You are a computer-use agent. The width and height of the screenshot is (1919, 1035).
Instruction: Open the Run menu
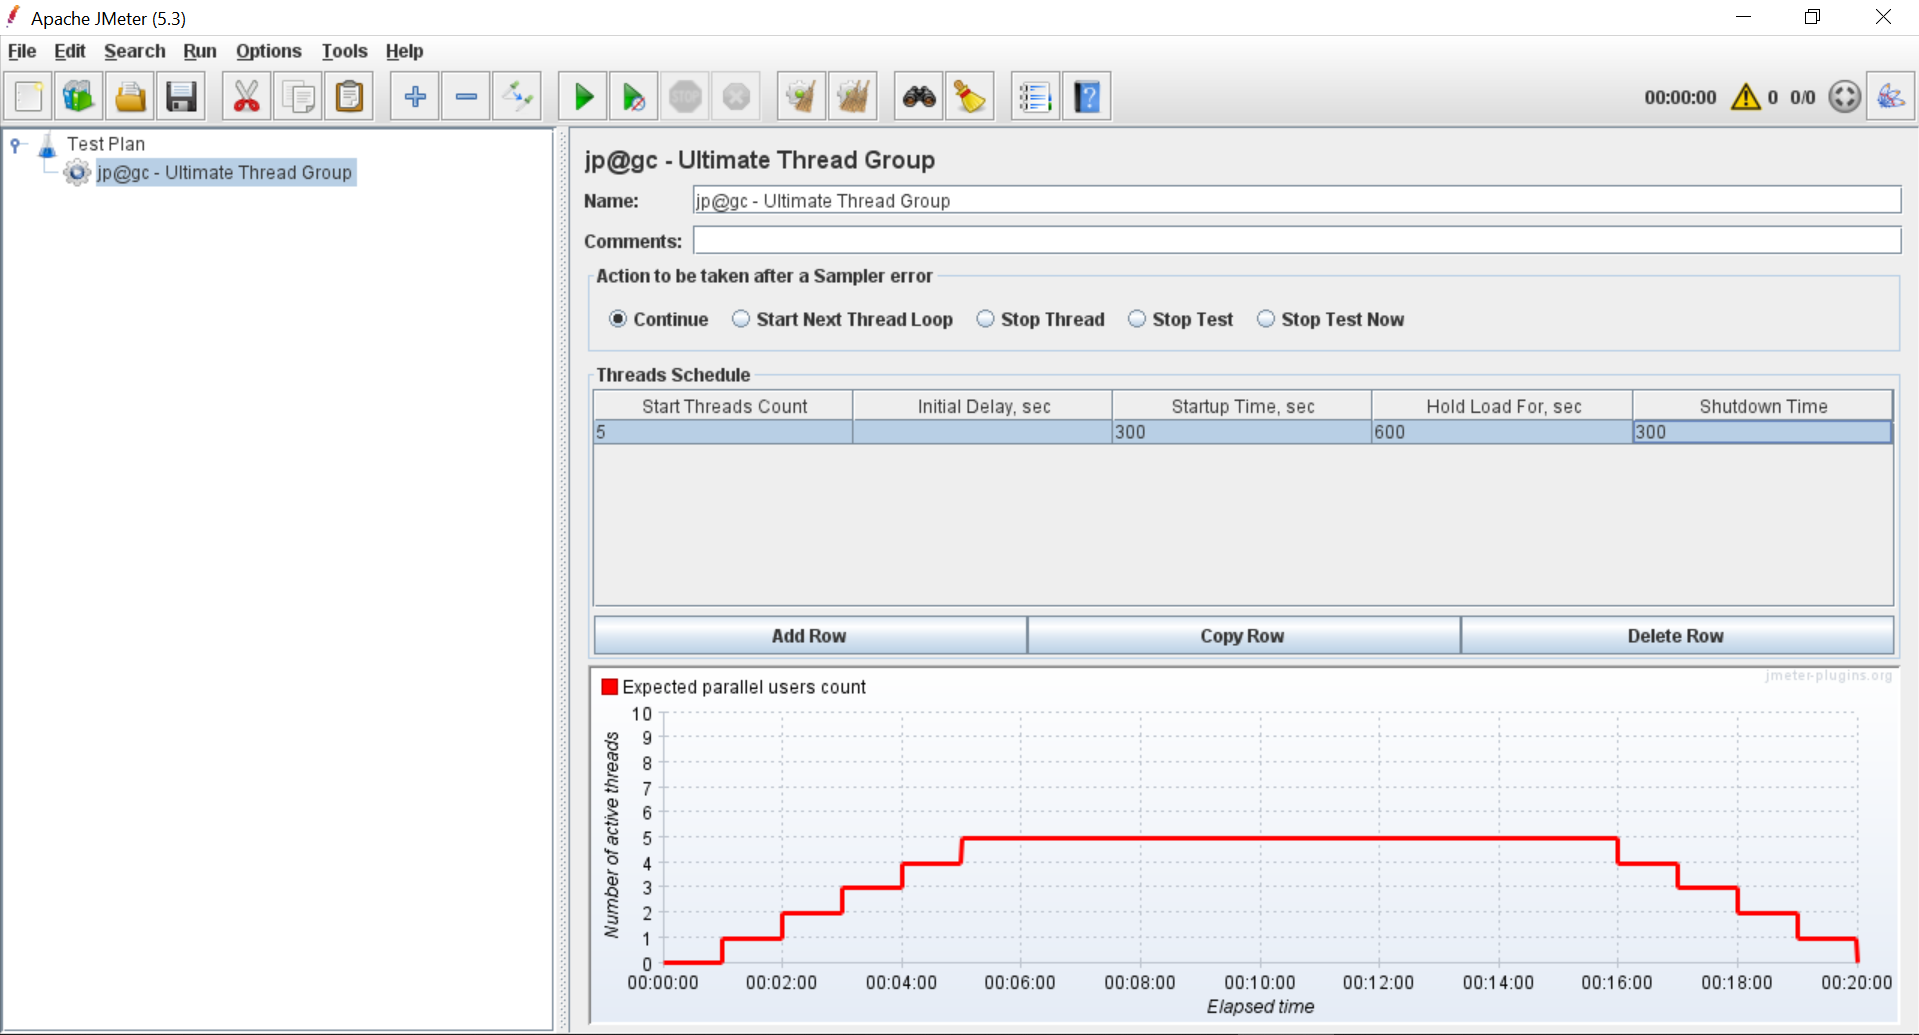(x=200, y=51)
